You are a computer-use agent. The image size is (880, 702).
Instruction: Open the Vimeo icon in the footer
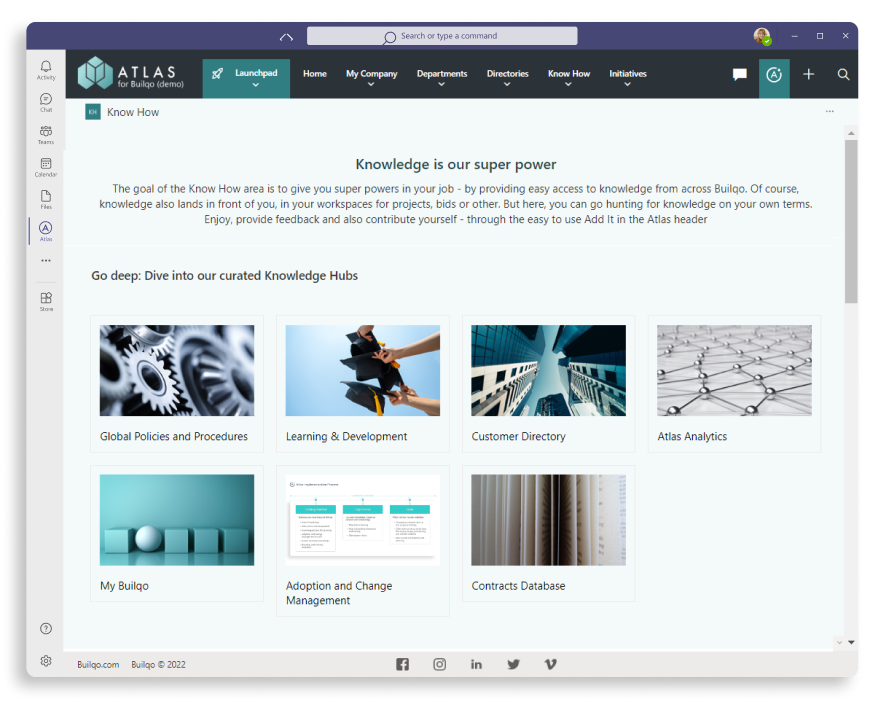[550, 664]
